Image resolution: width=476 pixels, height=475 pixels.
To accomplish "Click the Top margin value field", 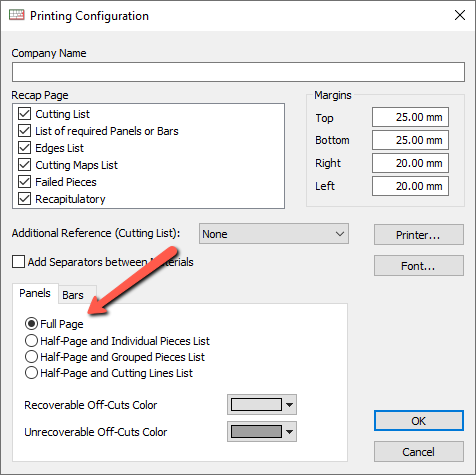I will (410, 117).
